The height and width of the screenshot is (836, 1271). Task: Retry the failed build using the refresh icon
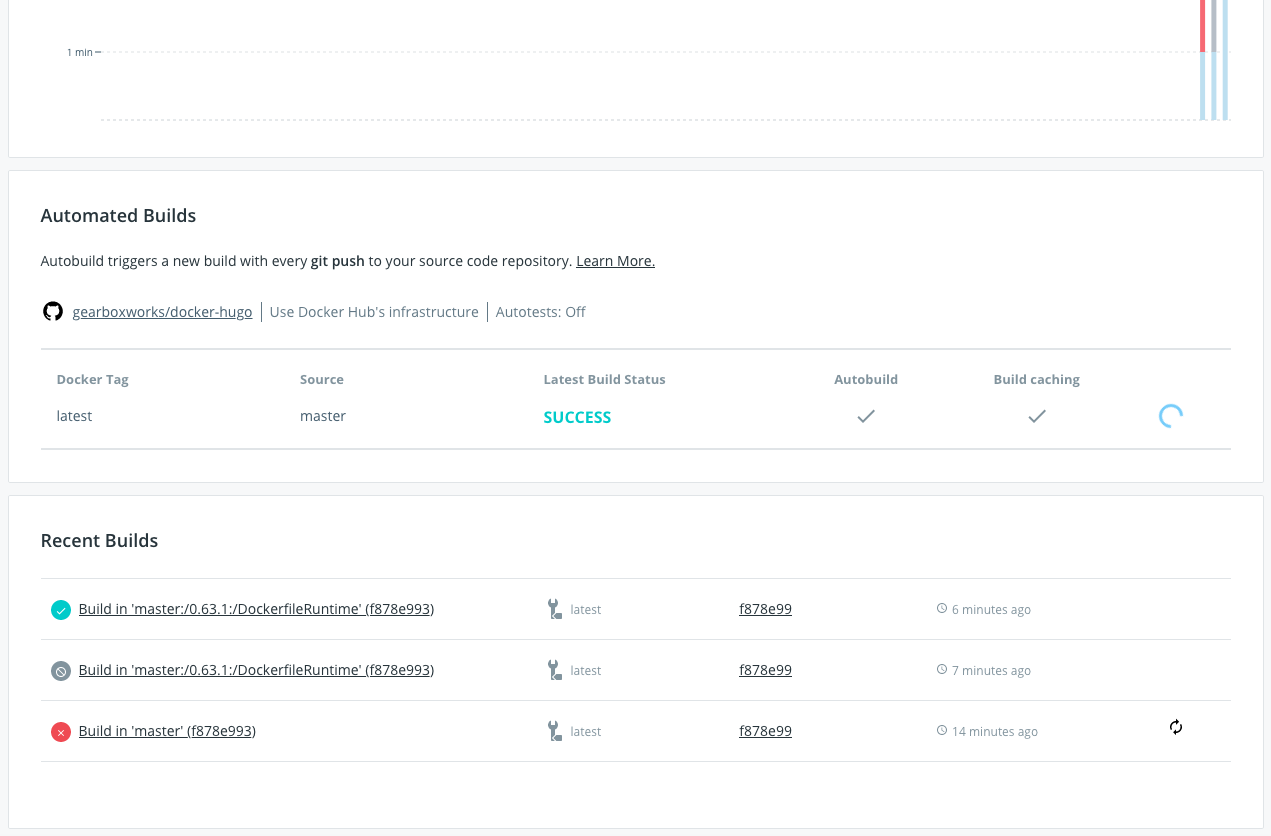(1175, 727)
